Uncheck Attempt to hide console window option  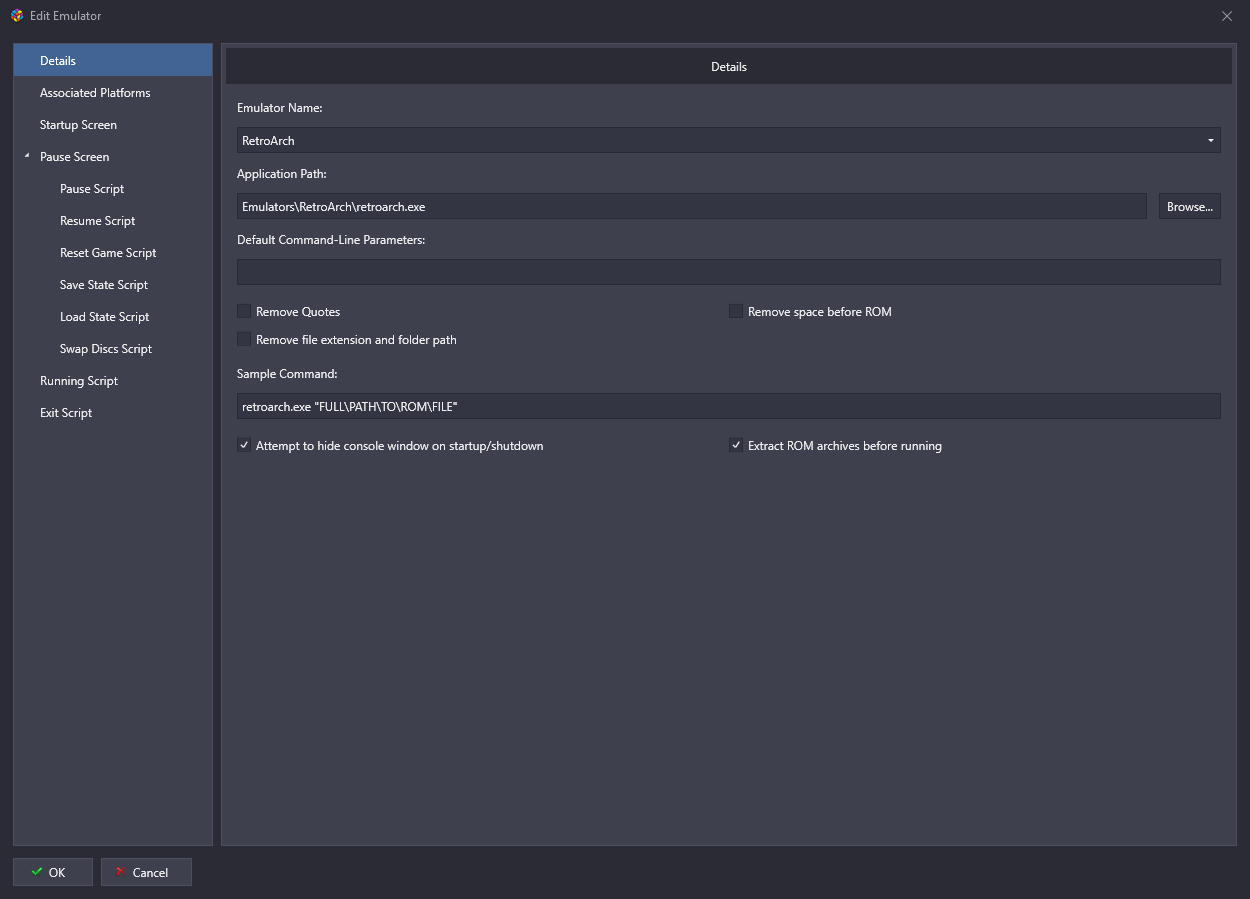point(244,446)
